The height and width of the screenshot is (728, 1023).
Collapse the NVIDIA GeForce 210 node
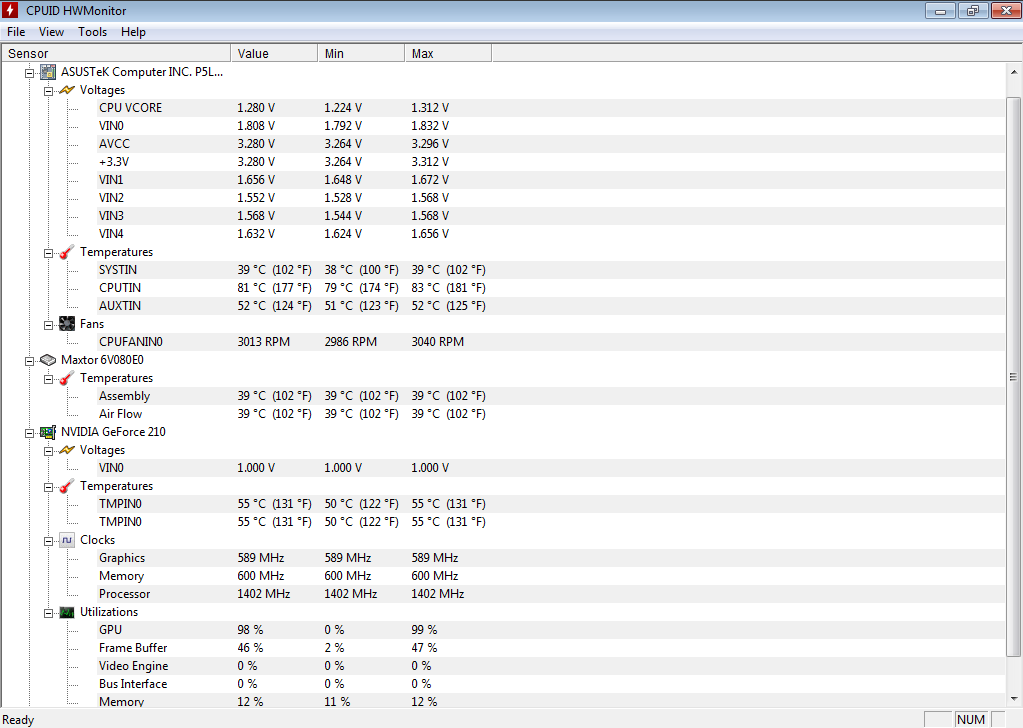click(29, 433)
